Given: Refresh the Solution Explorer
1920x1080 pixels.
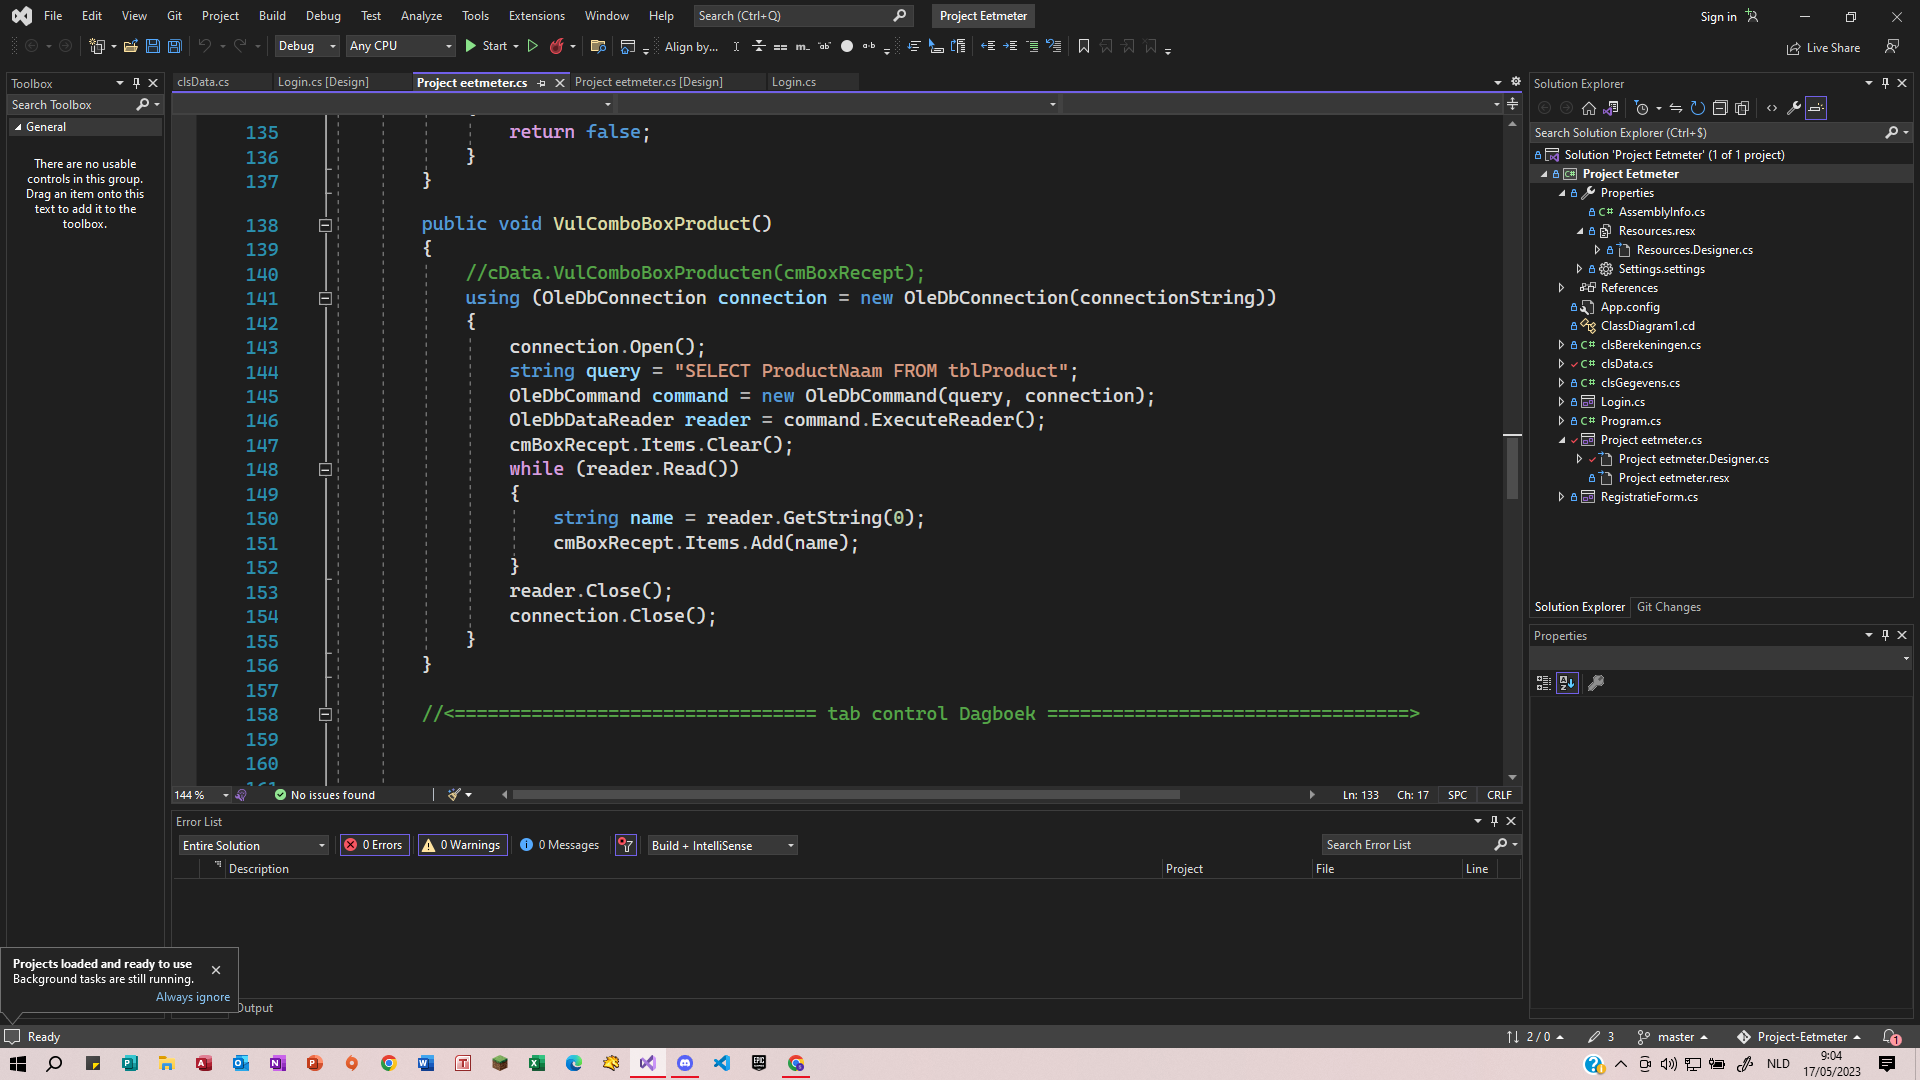Looking at the screenshot, I should [x=1697, y=108].
